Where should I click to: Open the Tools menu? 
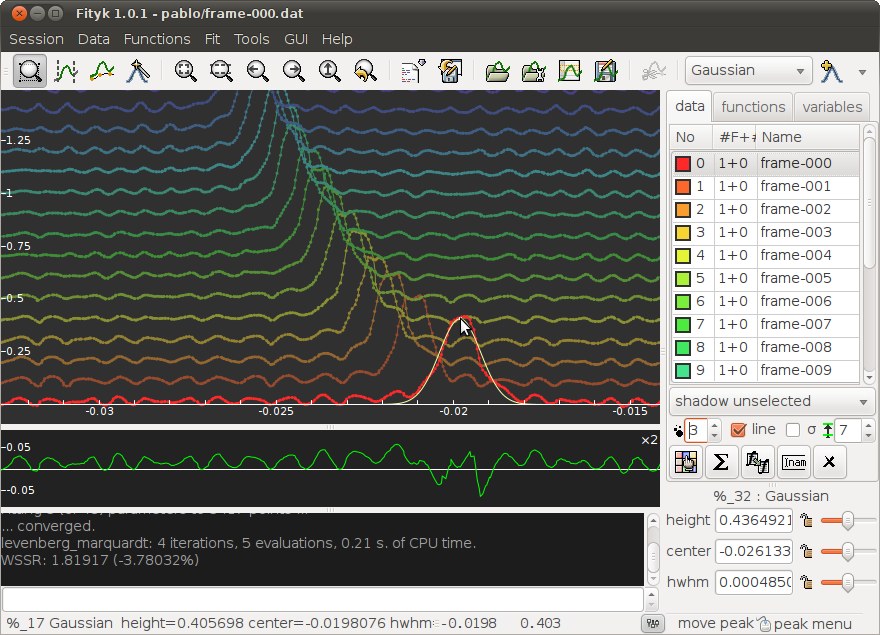[251, 39]
